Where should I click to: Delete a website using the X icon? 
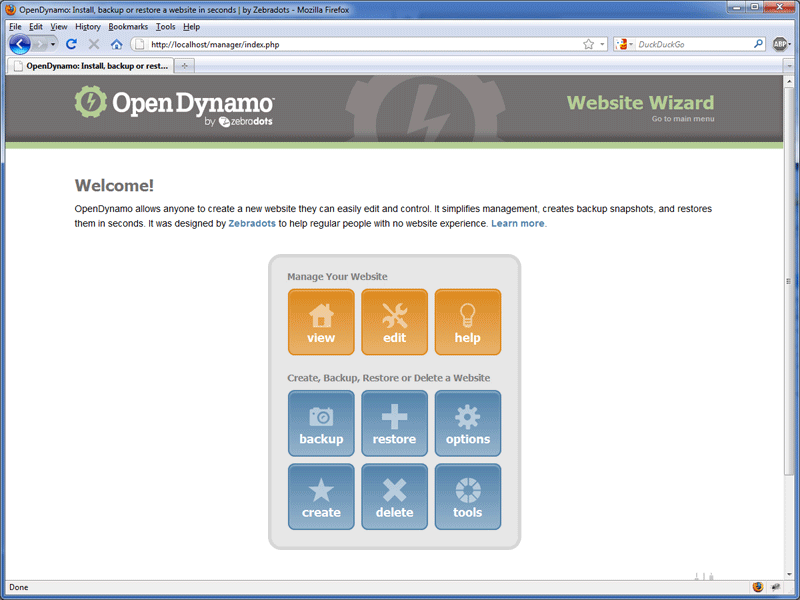394,496
